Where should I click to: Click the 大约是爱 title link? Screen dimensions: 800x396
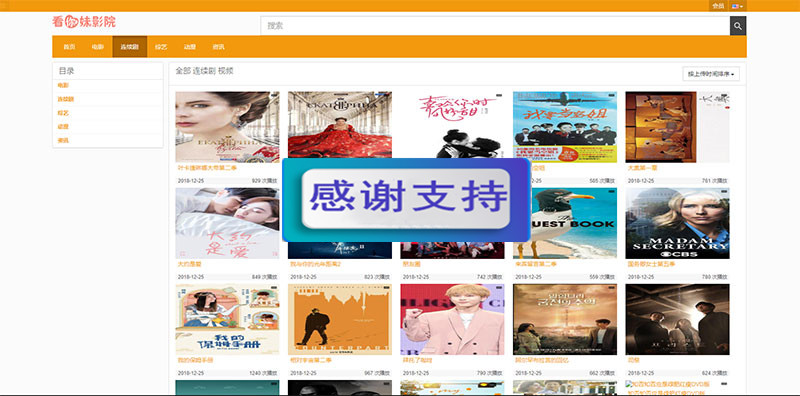[189, 264]
